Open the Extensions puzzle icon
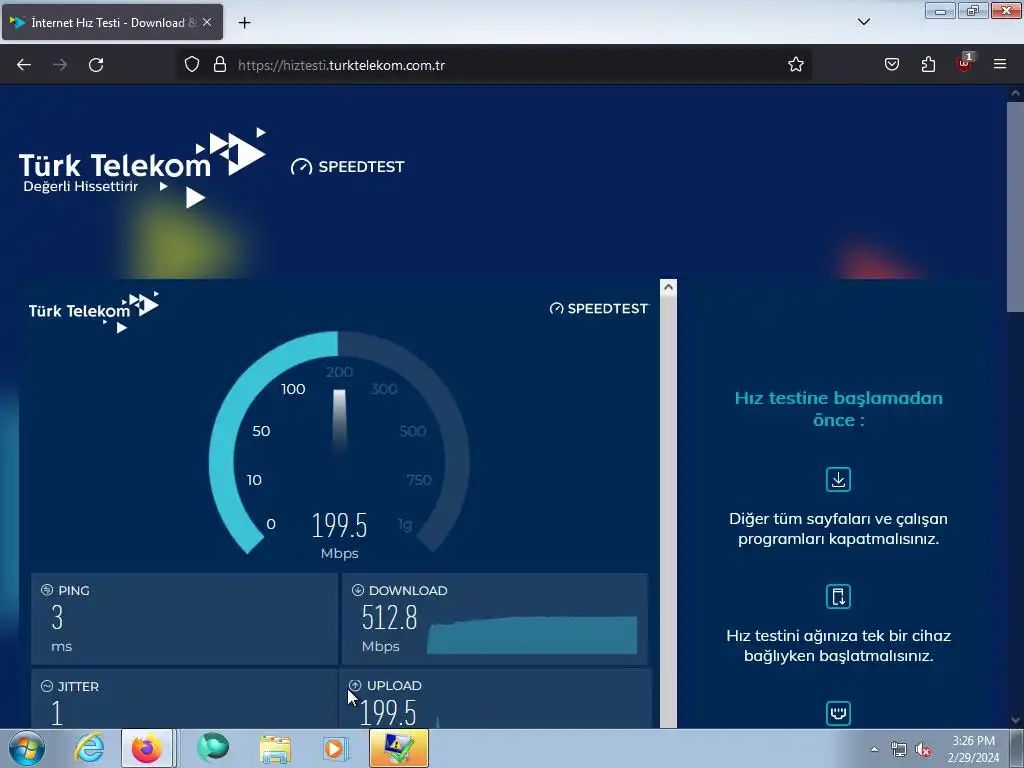 pyautogui.click(x=928, y=65)
